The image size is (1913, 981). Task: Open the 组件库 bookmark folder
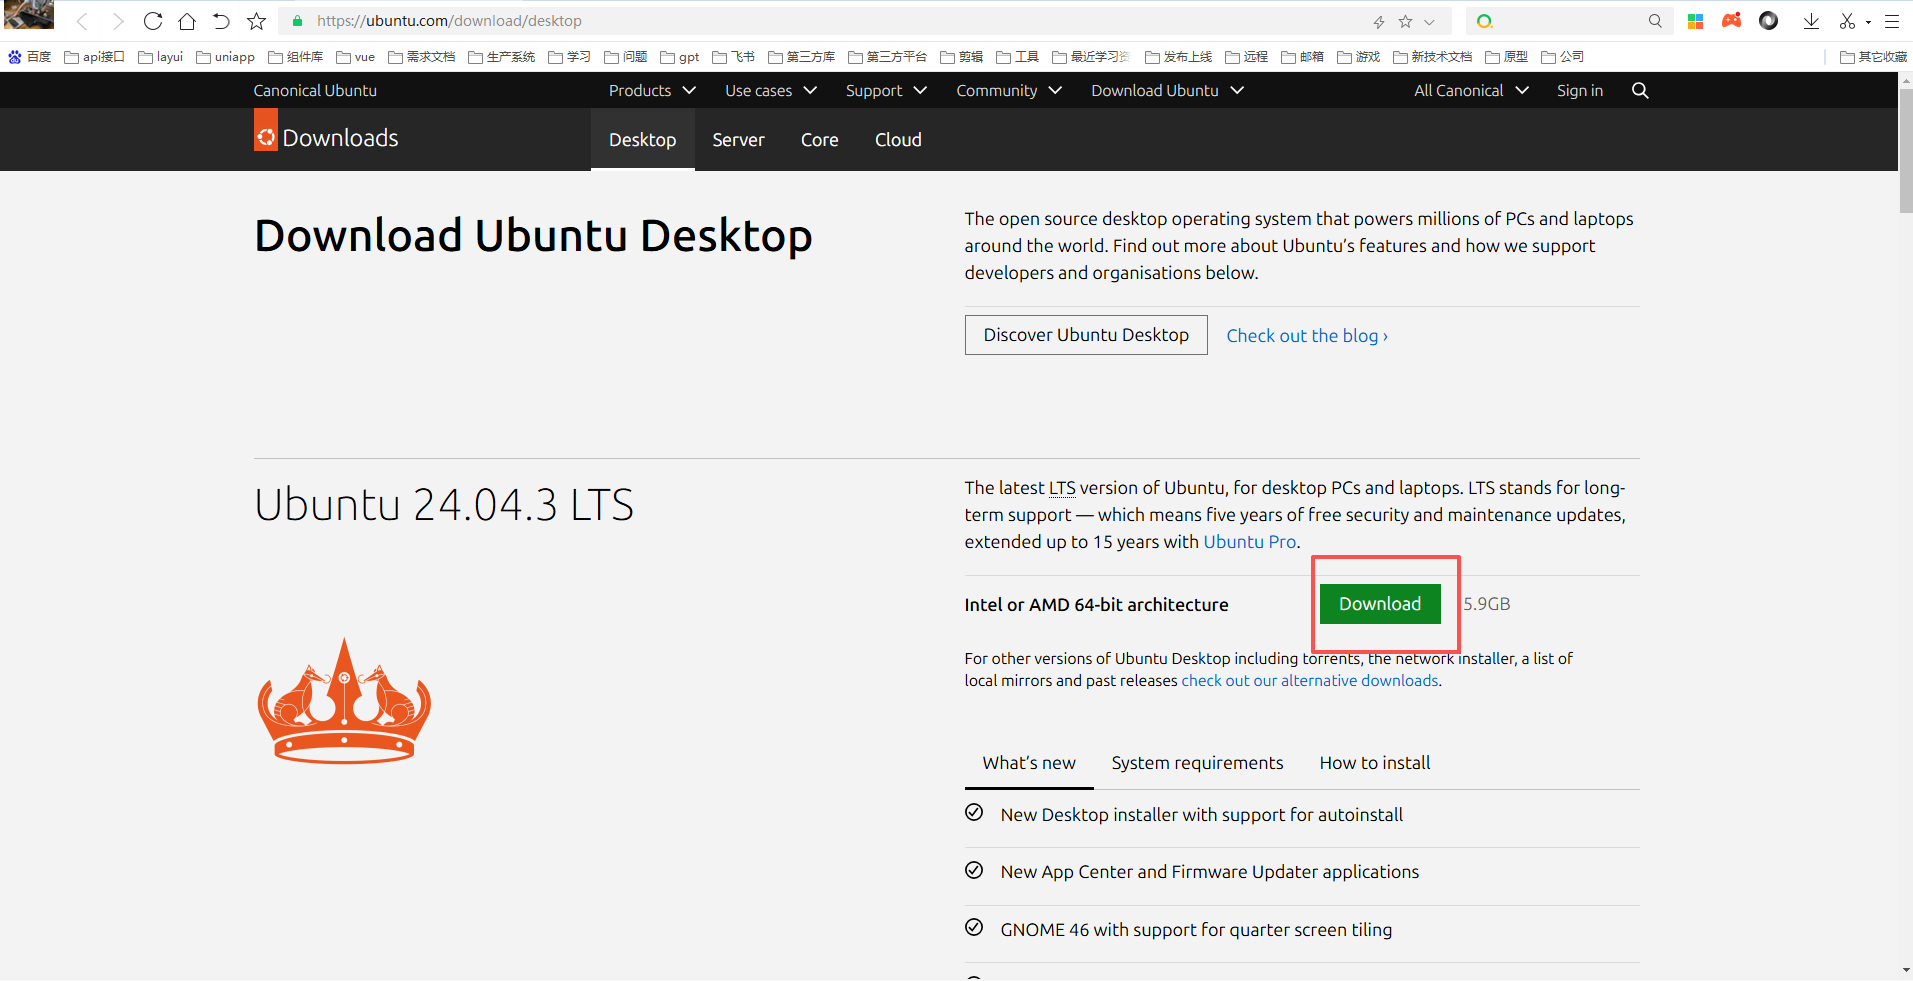[295, 57]
